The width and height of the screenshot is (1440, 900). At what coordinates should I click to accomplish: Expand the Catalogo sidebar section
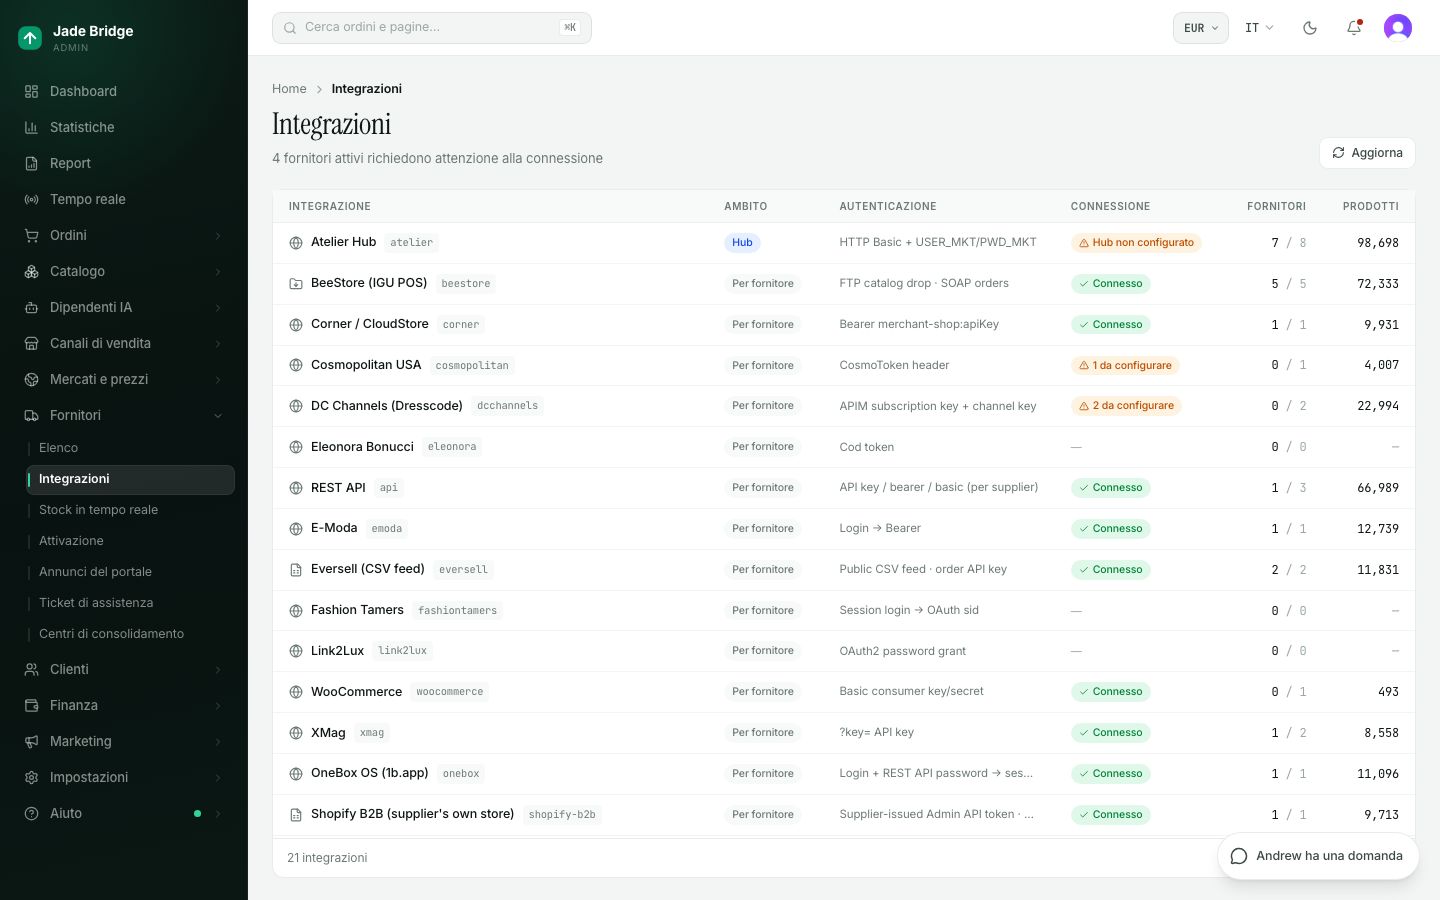[x=124, y=271]
